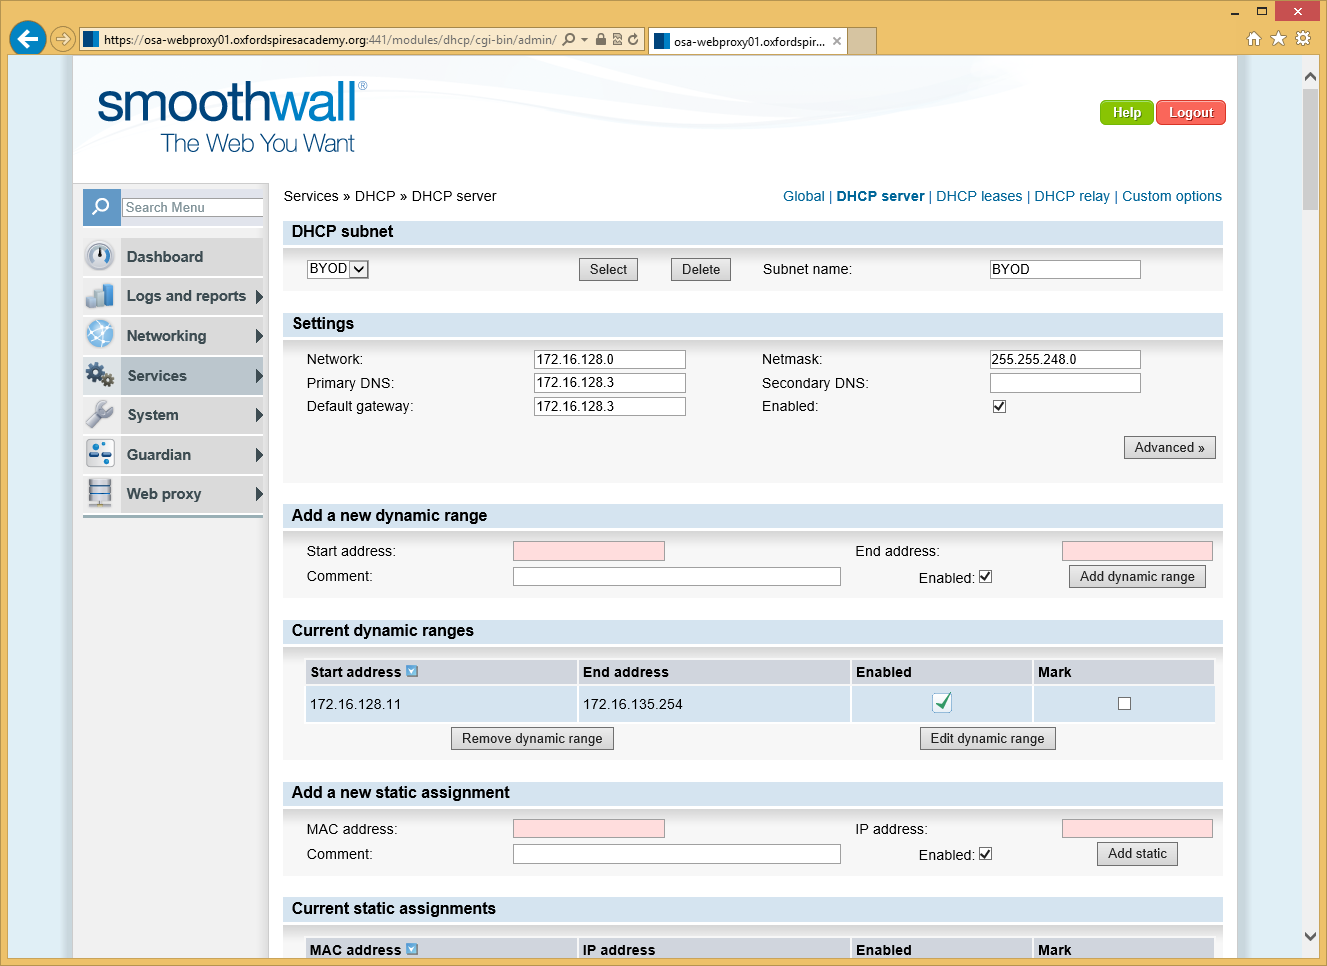This screenshot has width=1327, height=966.
Task: Open browser tools gear icon
Action: (1303, 39)
